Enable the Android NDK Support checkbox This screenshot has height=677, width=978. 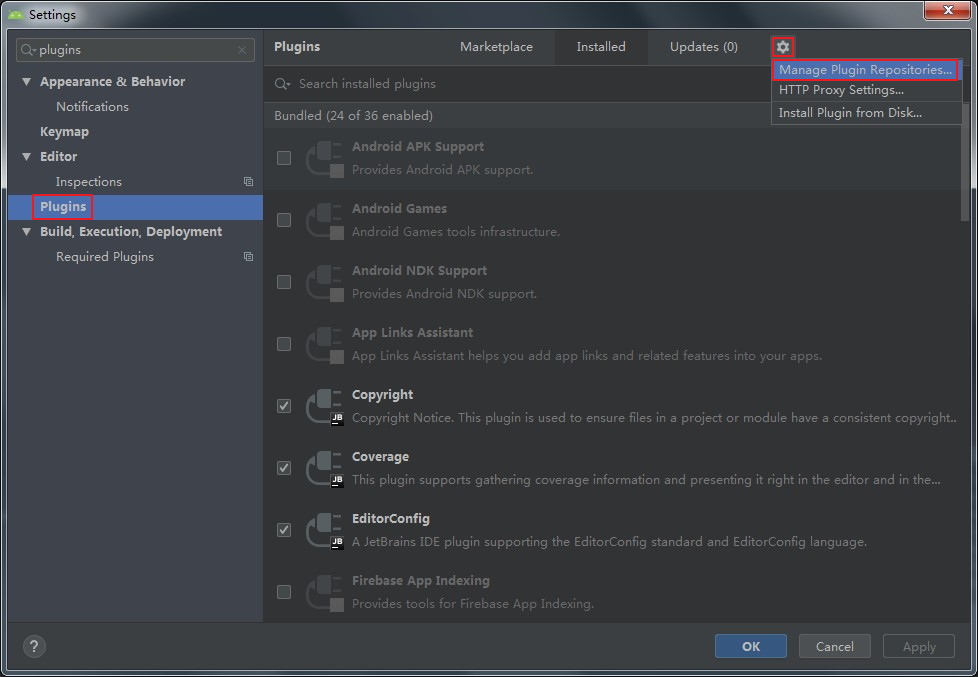coord(284,282)
